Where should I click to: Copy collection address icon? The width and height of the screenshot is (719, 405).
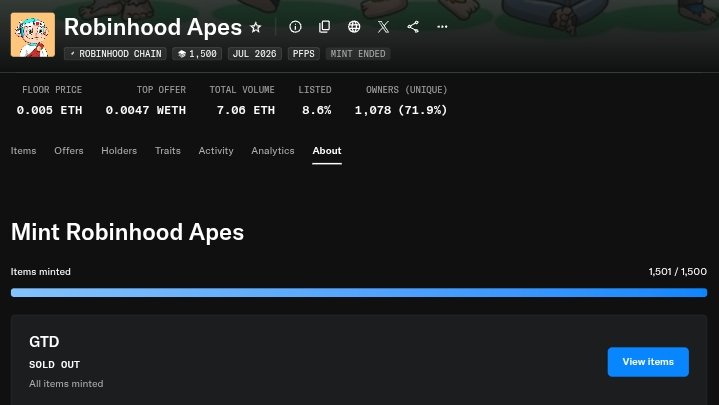click(325, 27)
